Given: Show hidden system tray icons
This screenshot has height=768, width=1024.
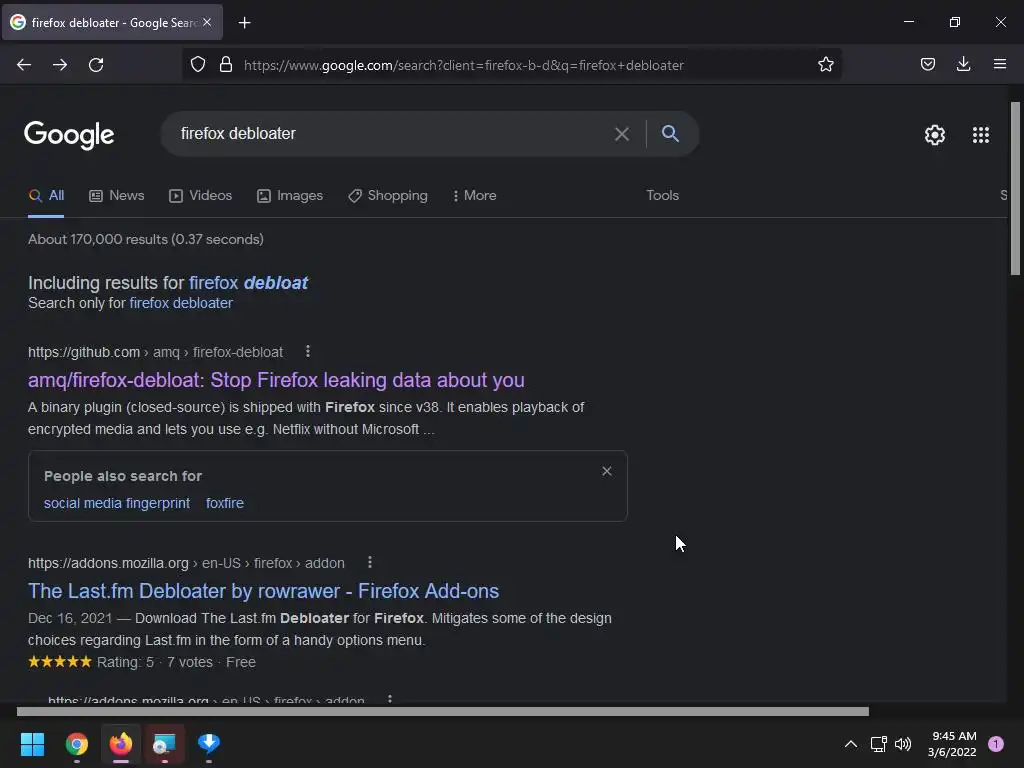Looking at the screenshot, I should tap(850, 743).
